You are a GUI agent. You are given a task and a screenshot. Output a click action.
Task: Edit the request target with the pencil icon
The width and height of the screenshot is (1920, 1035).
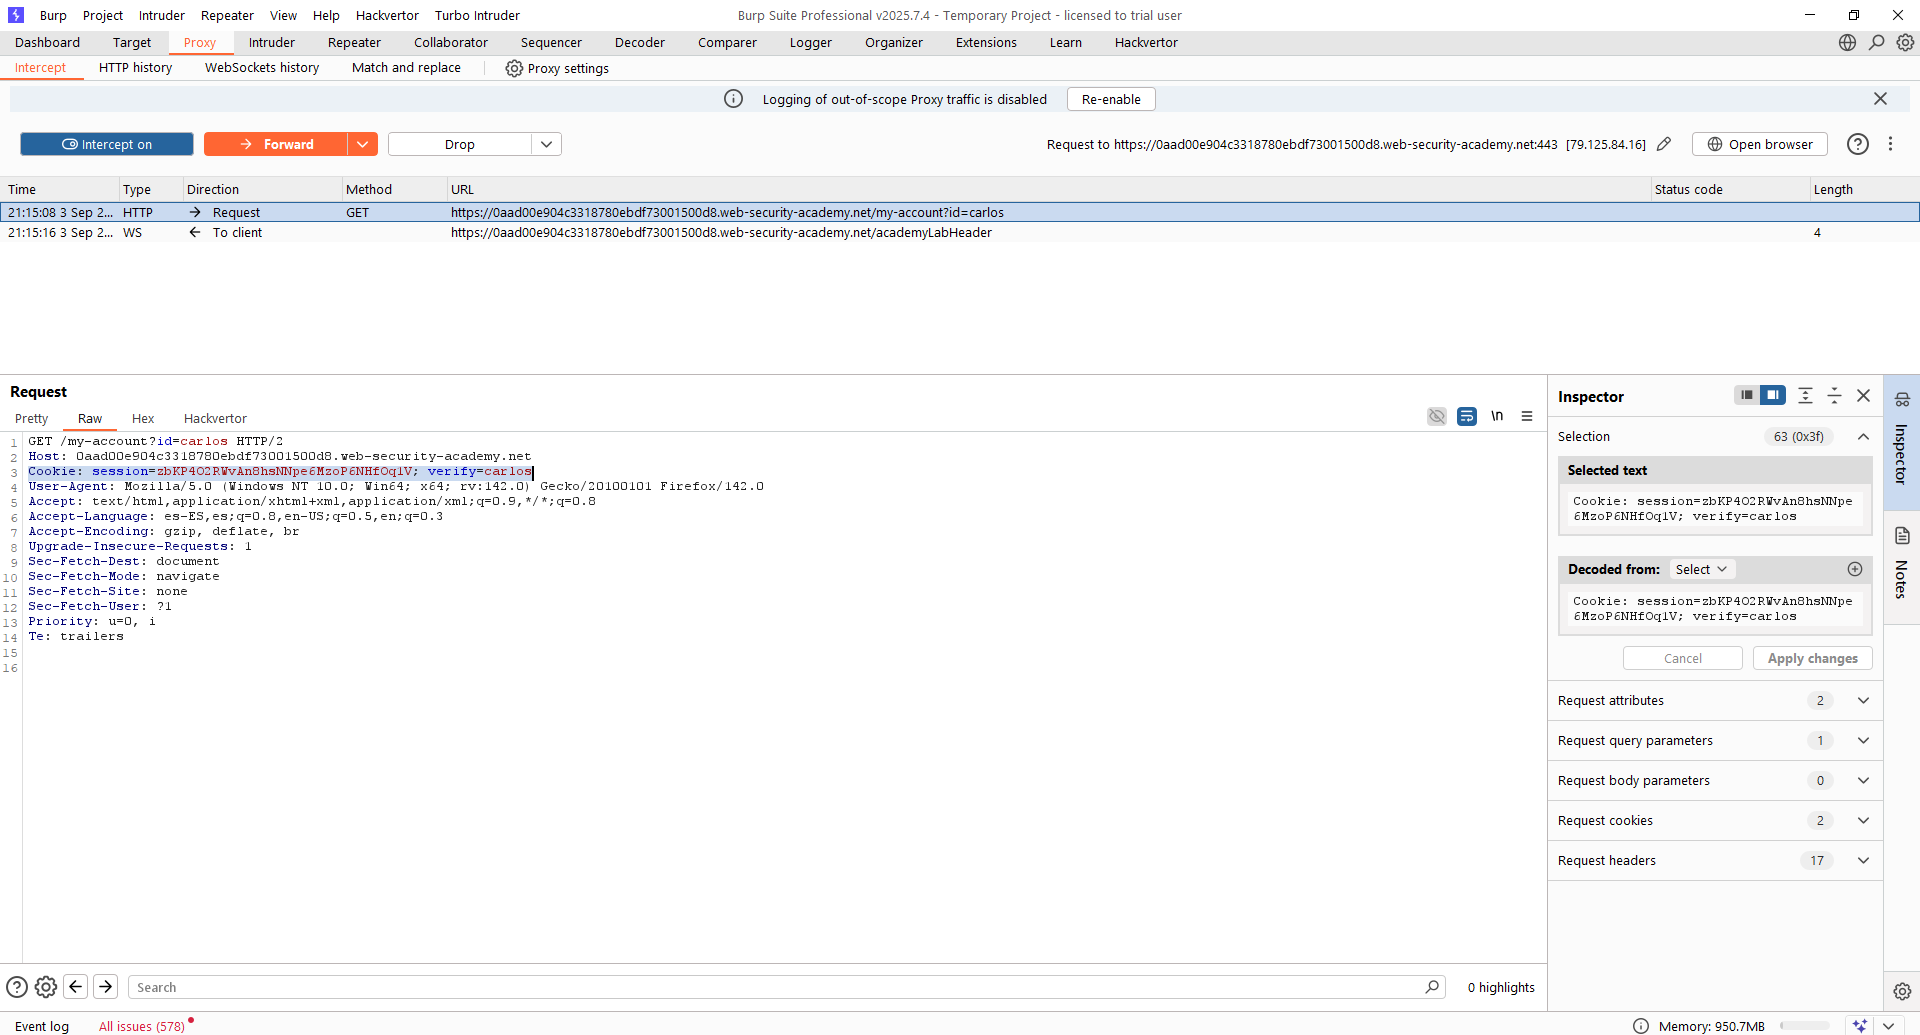click(1664, 144)
